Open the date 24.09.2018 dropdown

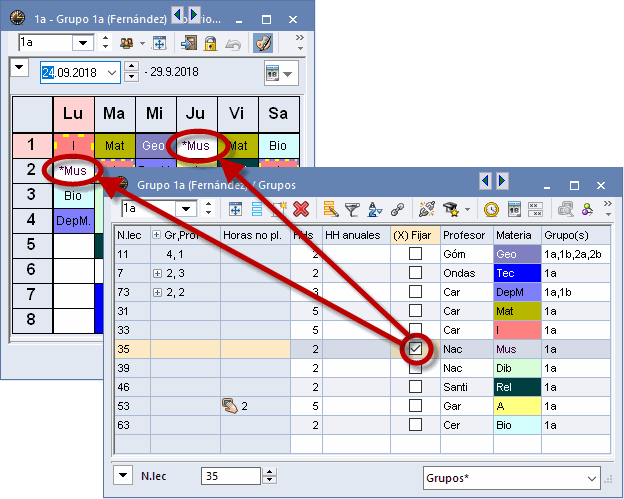110,73
